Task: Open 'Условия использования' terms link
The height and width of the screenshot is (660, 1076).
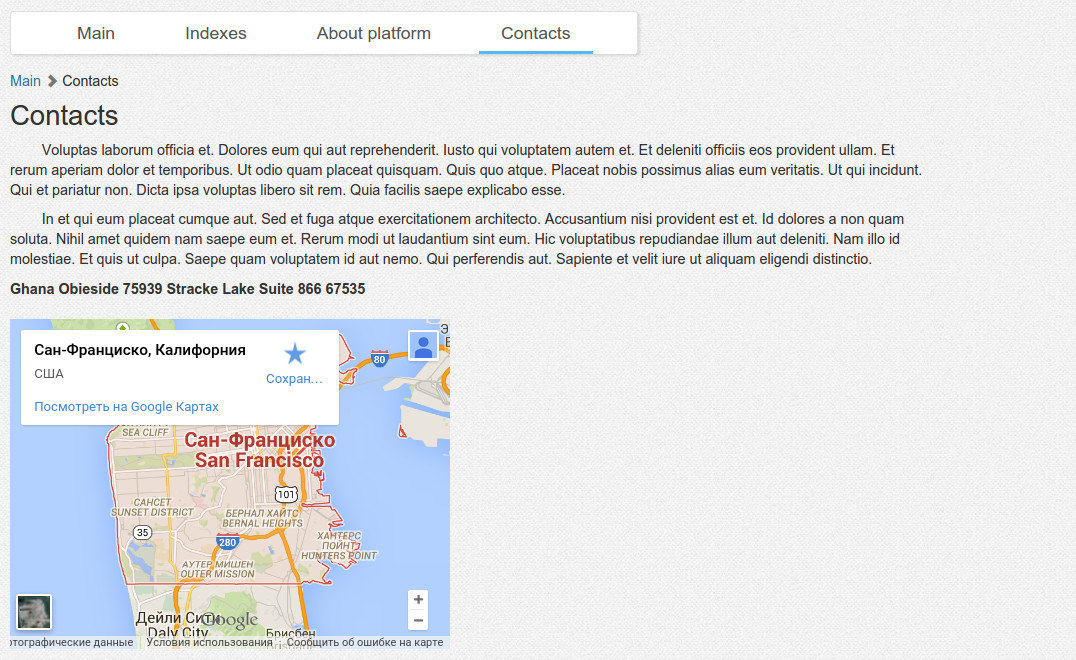Action: (209, 643)
